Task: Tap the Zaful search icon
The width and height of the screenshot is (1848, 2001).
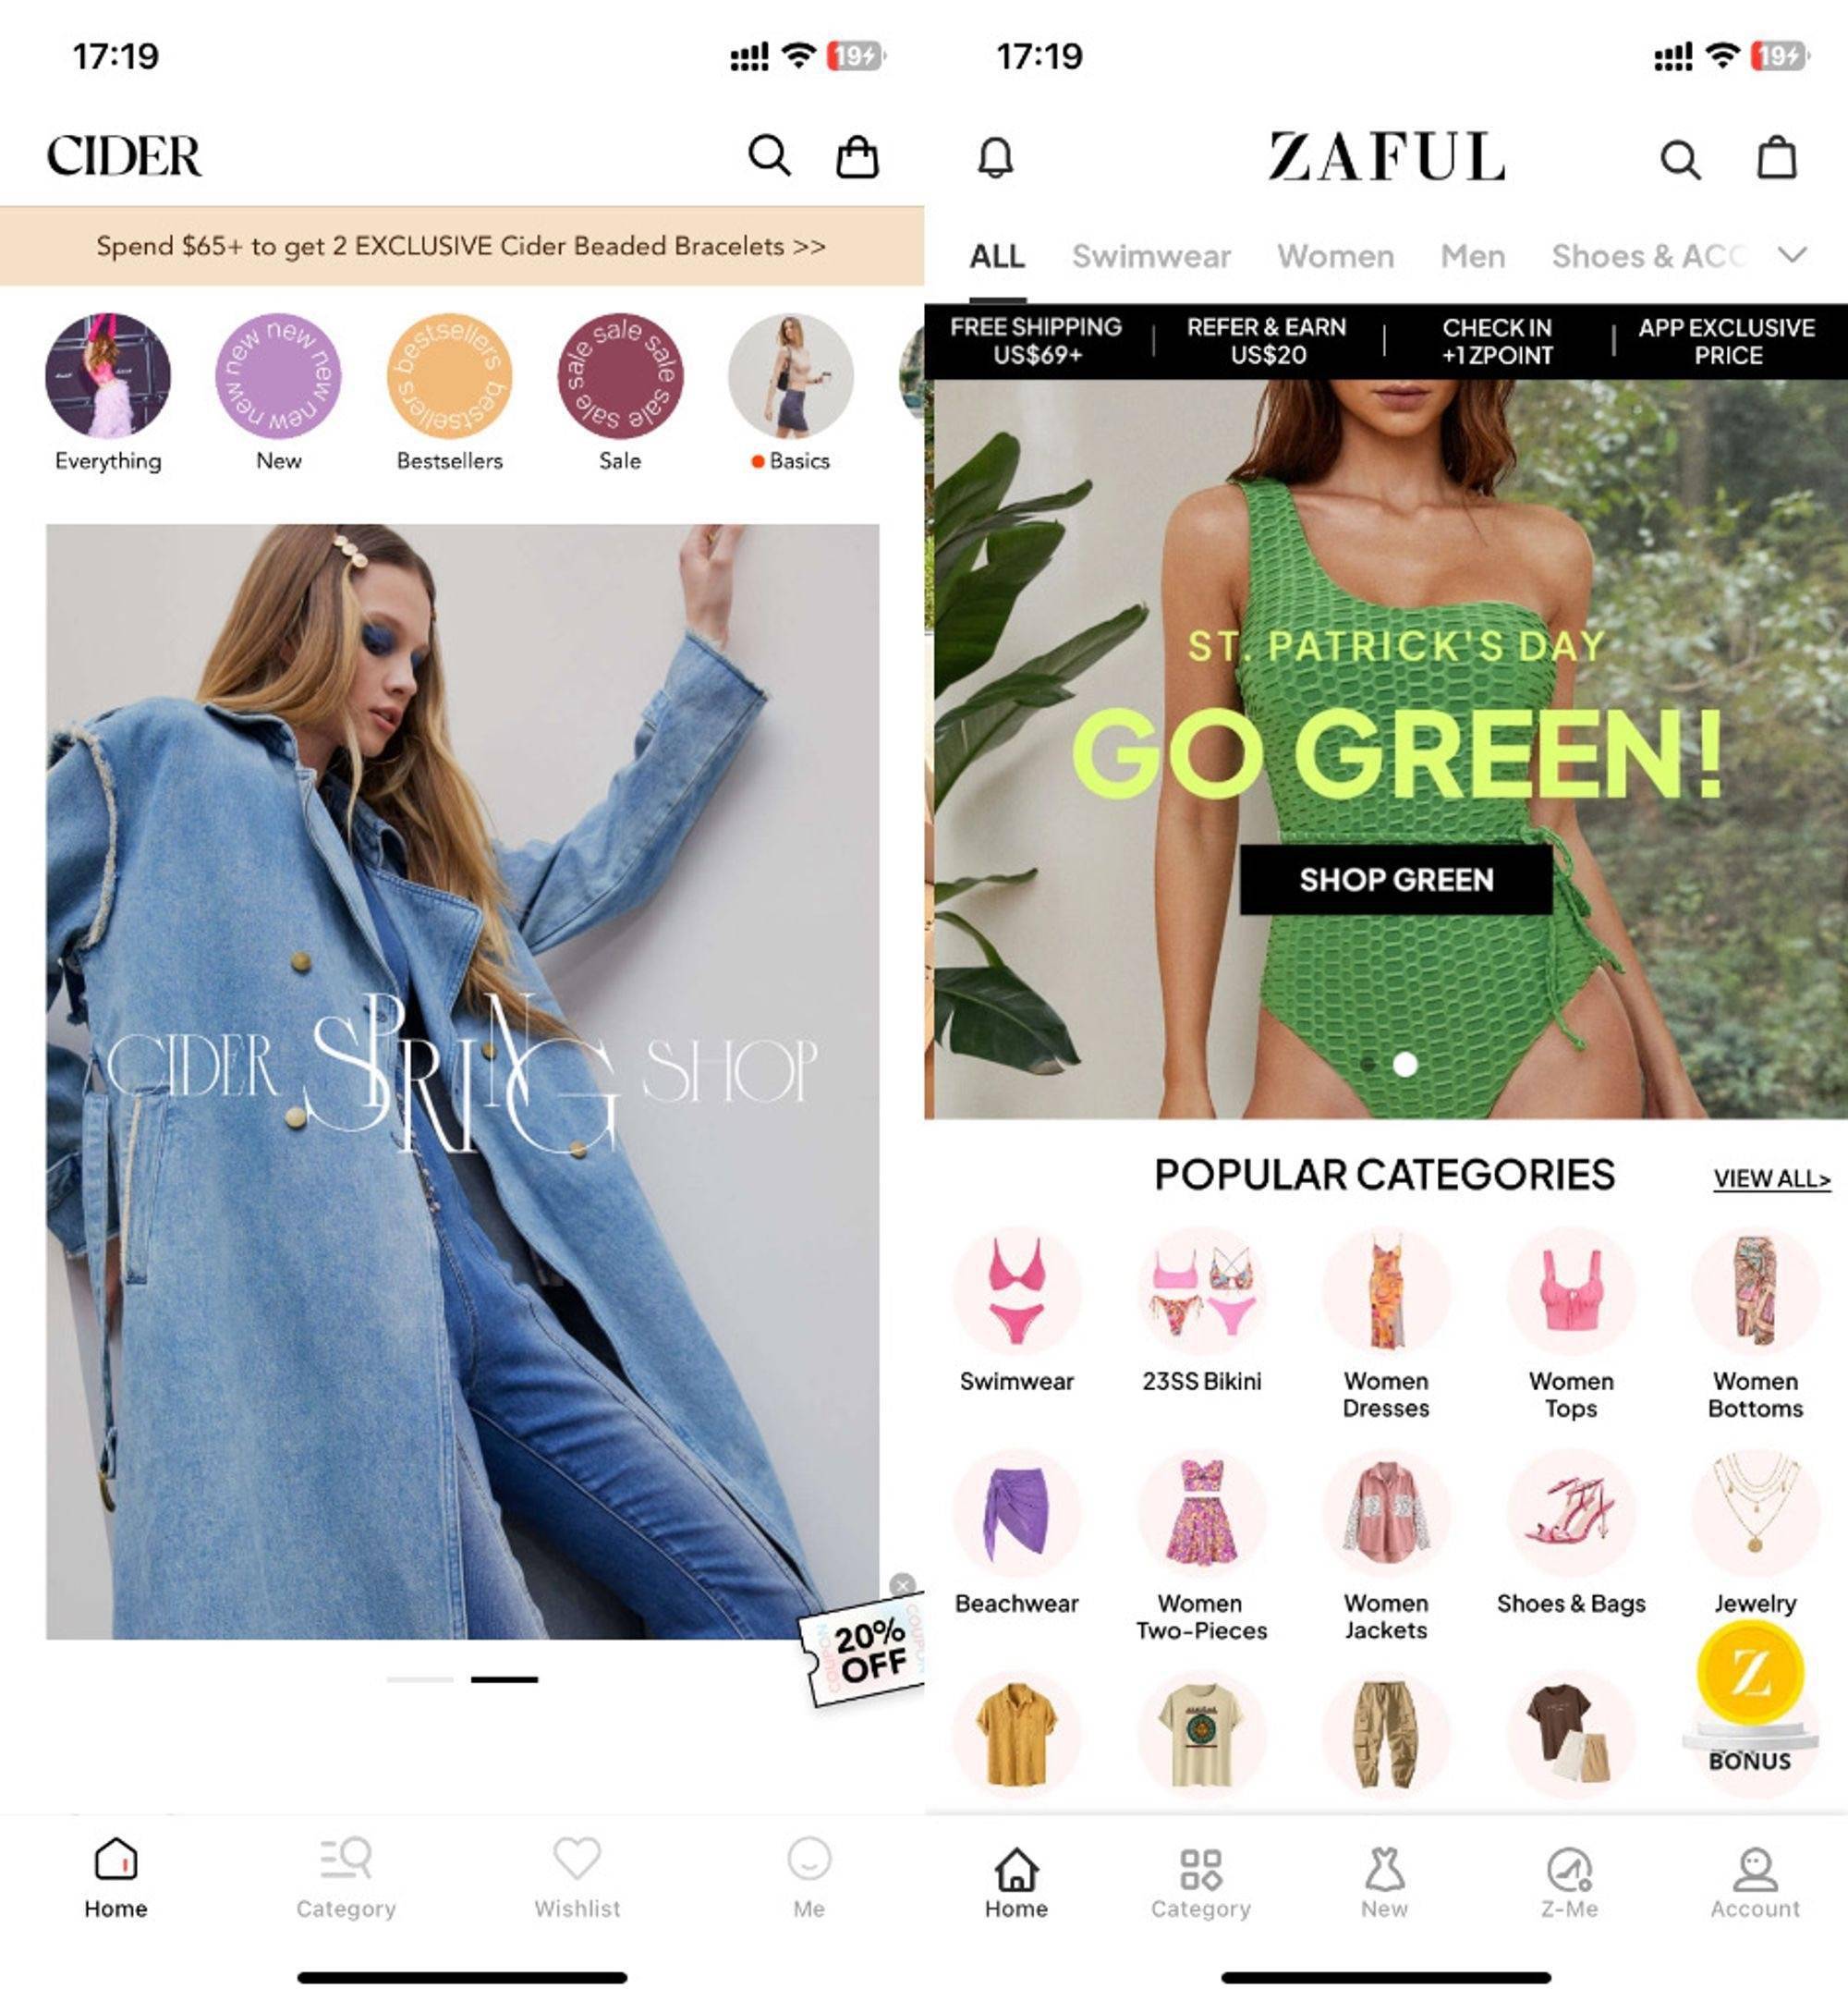Action: click(x=1681, y=159)
